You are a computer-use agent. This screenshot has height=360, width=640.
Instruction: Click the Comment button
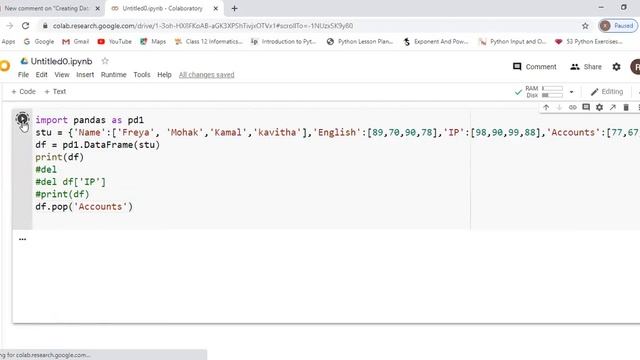point(535,67)
